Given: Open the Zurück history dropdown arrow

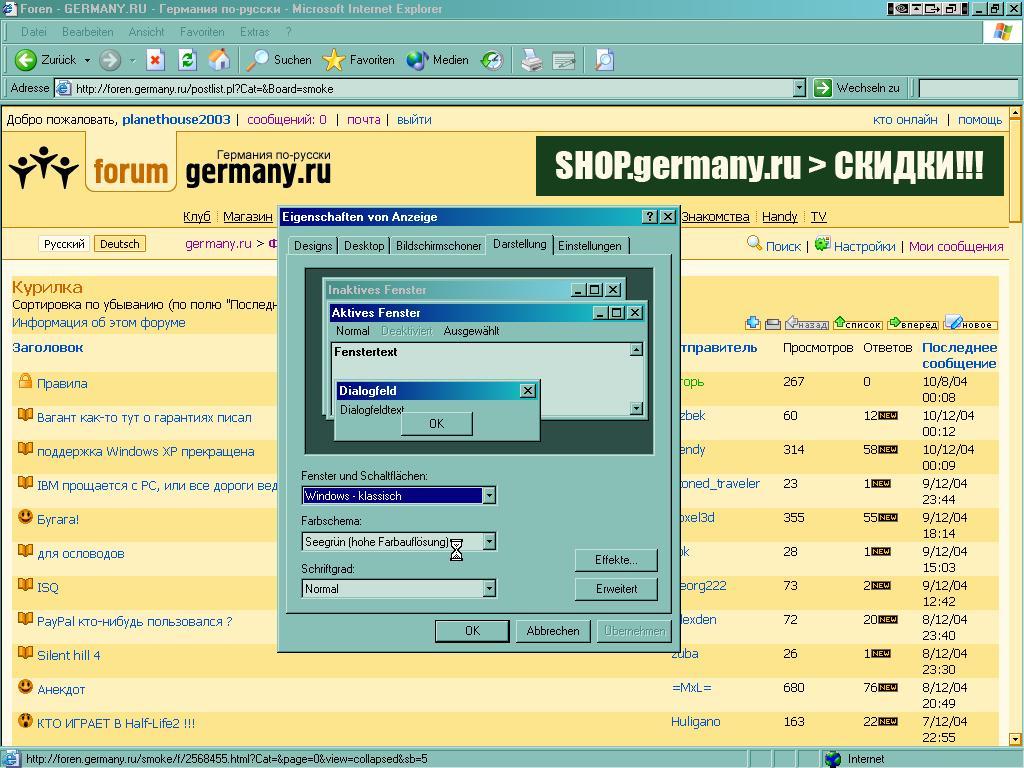Looking at the screenshot, I should [x=87, y=60].
